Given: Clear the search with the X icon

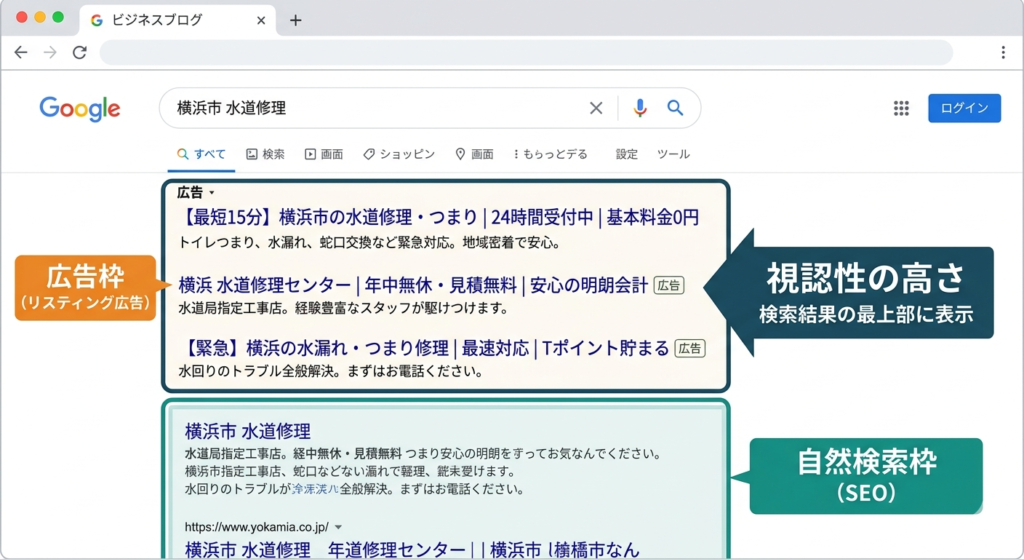Looking at the screenshot, I should click(x=596, y=108).
